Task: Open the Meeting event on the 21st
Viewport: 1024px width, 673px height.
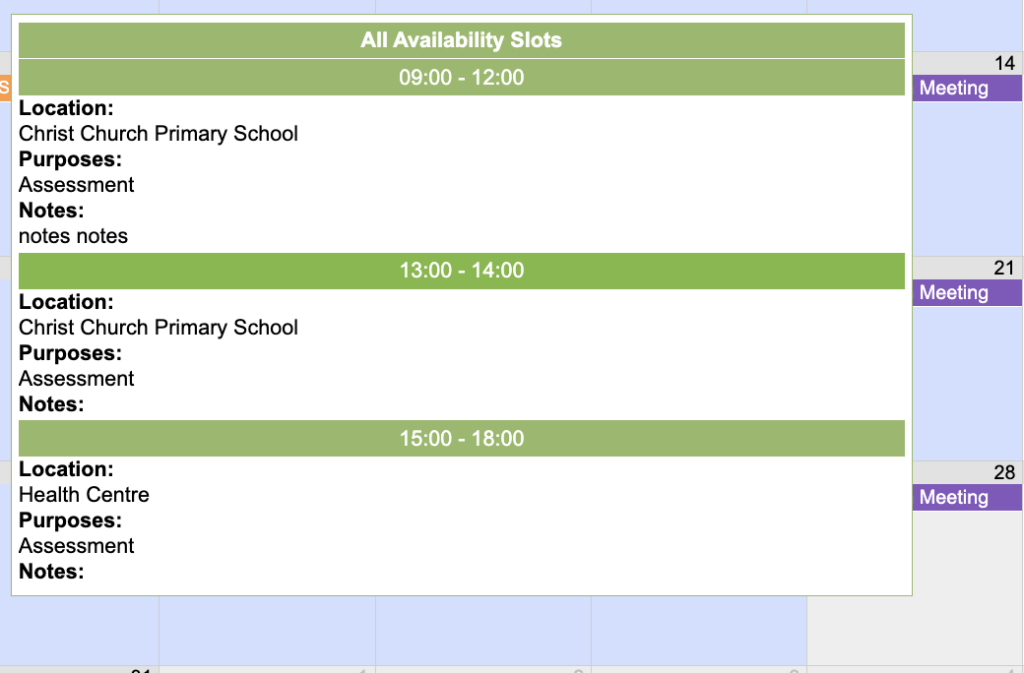Action: click(967, 293)
